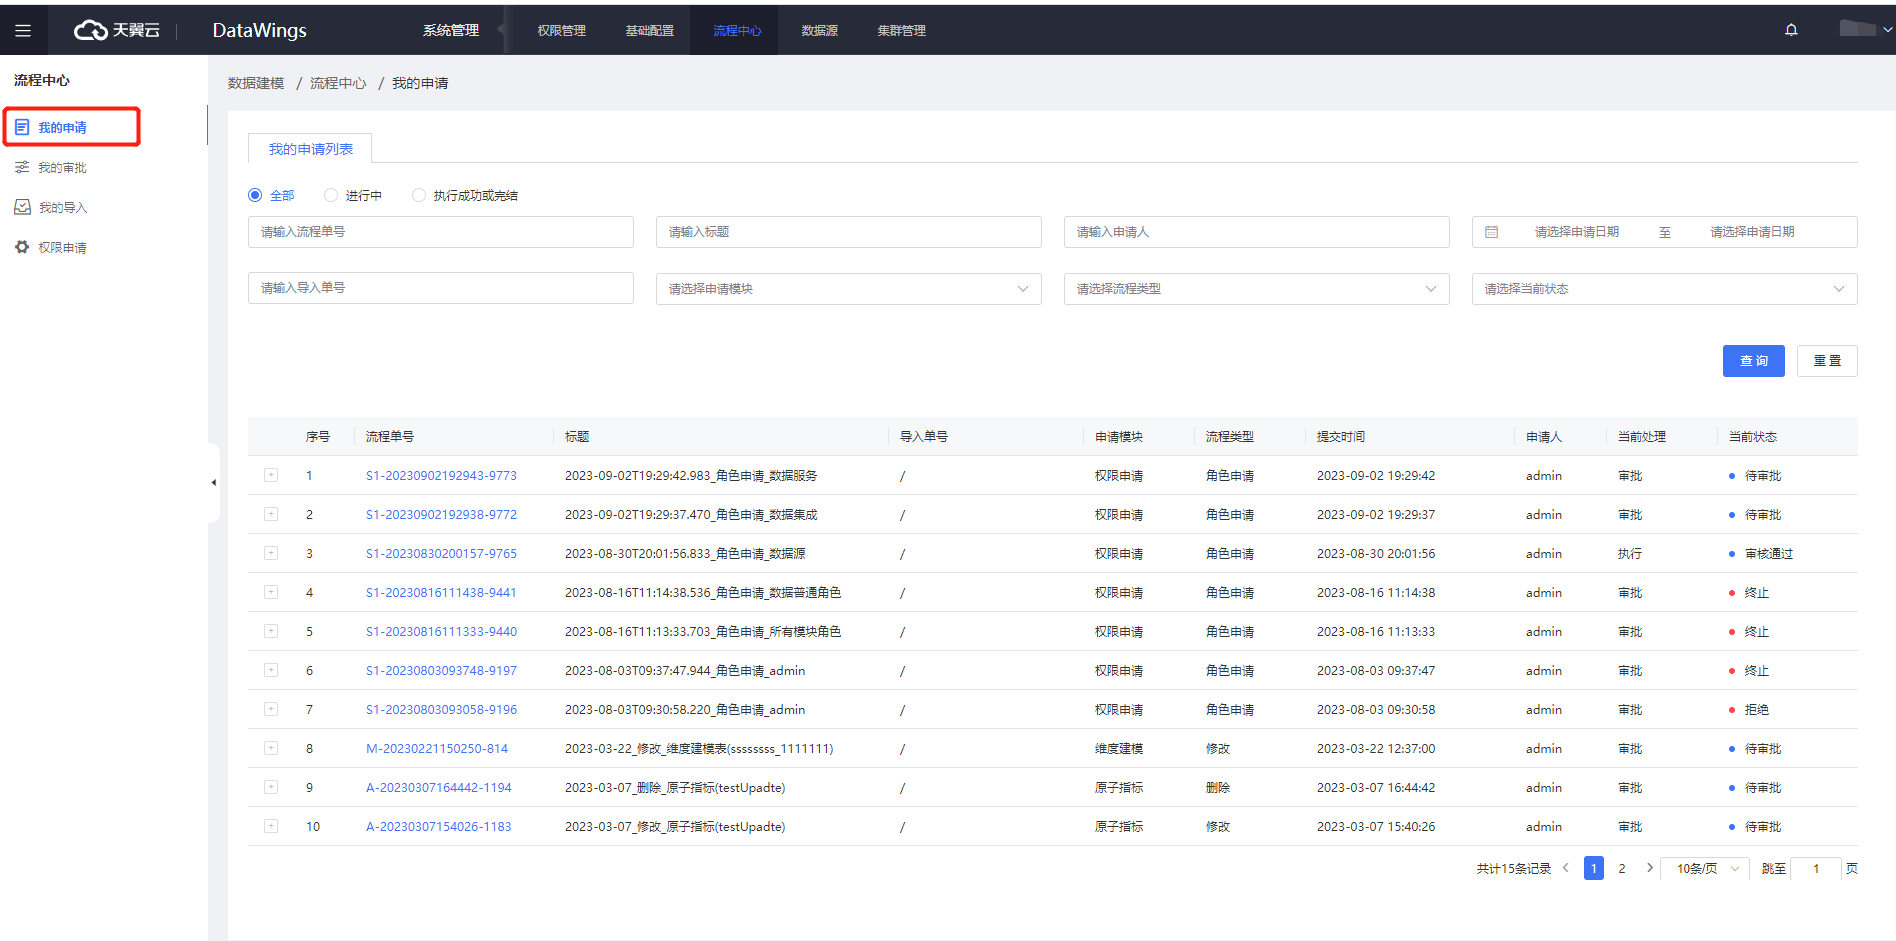This screenshot has height=941, width=1896.
Task: Go to next page arrow
Action: click(x=1650, y=868)
